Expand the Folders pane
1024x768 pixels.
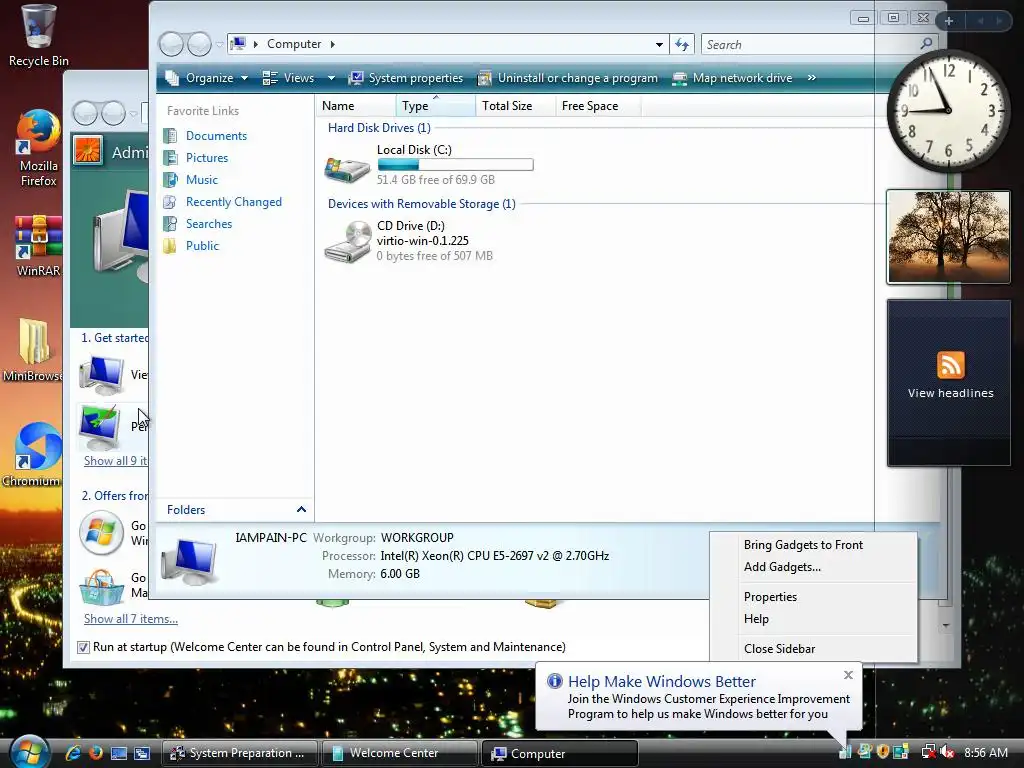301,509
